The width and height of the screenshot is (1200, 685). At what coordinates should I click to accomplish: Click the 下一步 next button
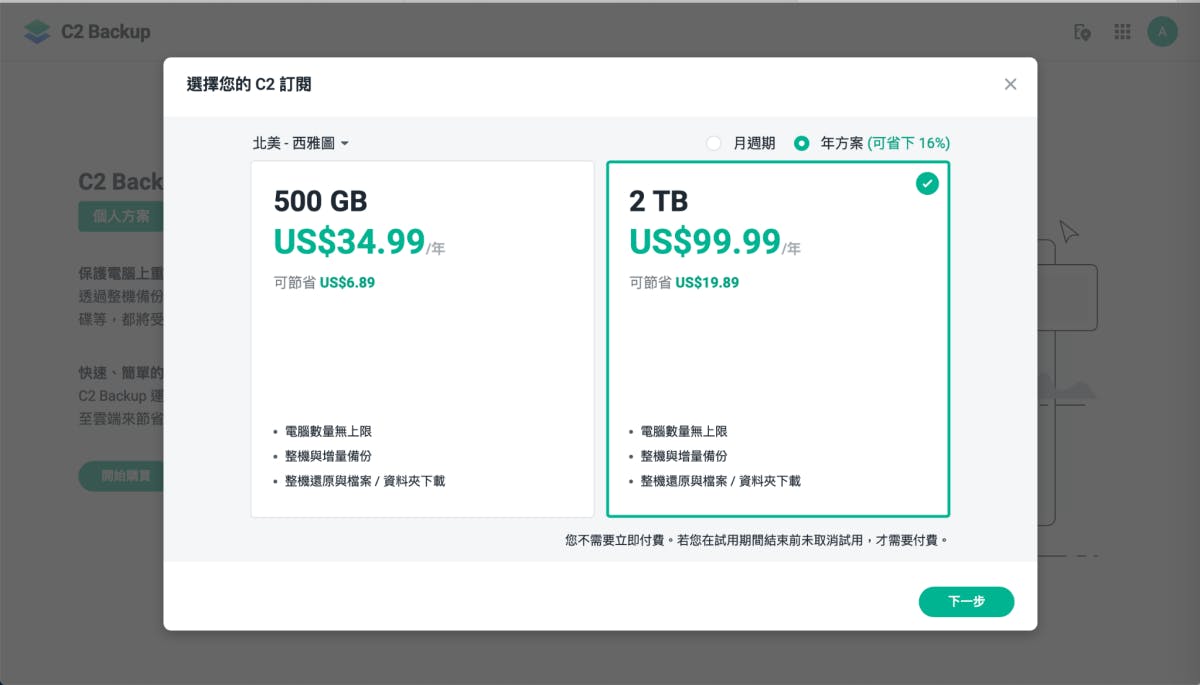pyautogui.click(x=966, y=602)
